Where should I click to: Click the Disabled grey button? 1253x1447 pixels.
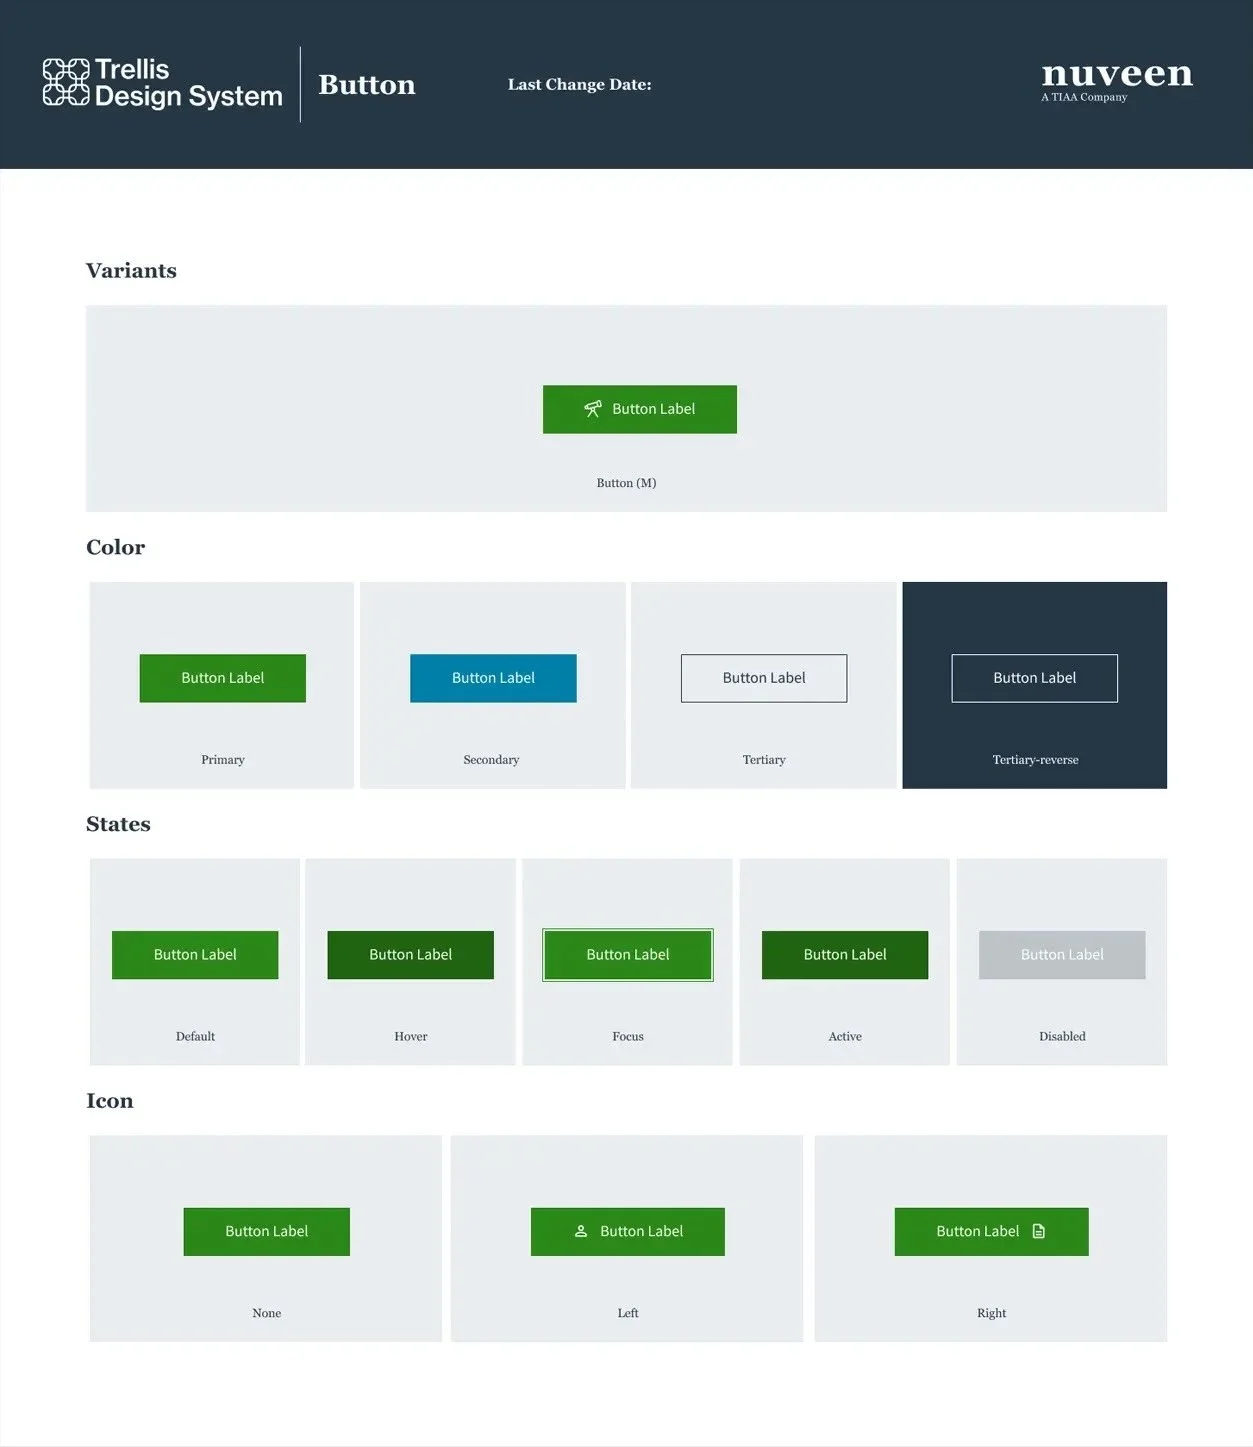point(1062,955)
